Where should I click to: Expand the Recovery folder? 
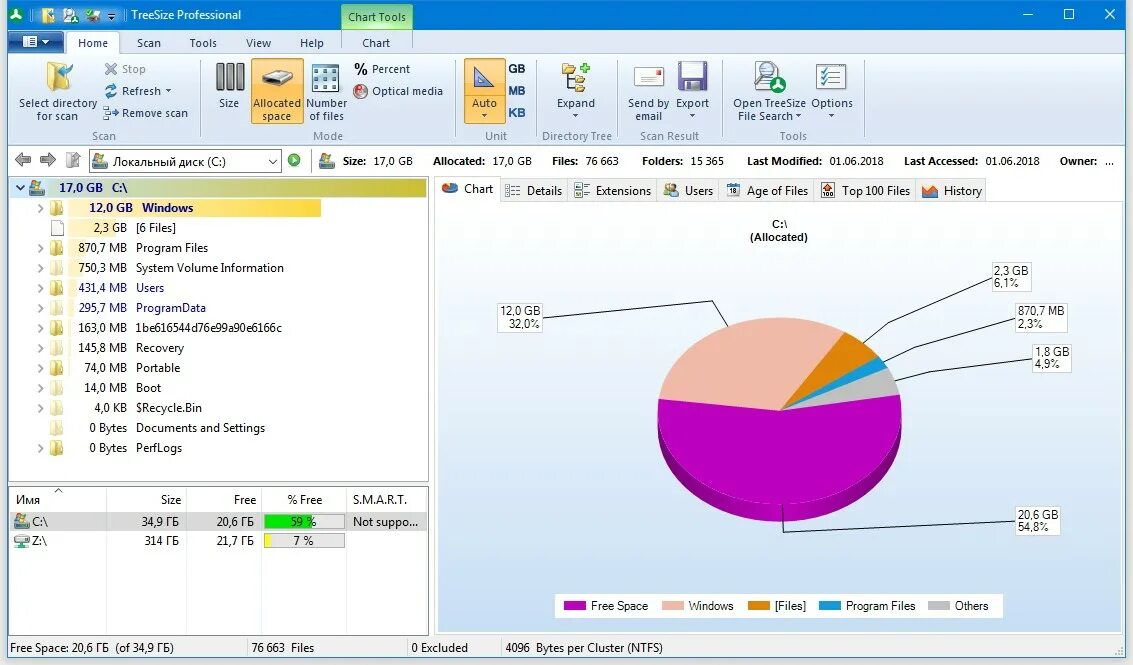pyautogui.click(x=40, y=348)
